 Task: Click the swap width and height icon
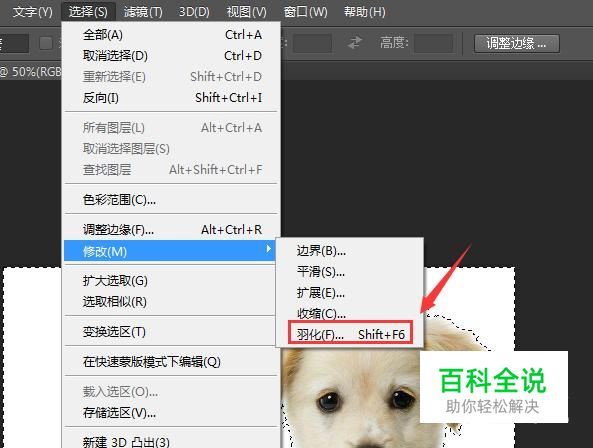coord(355,42)
